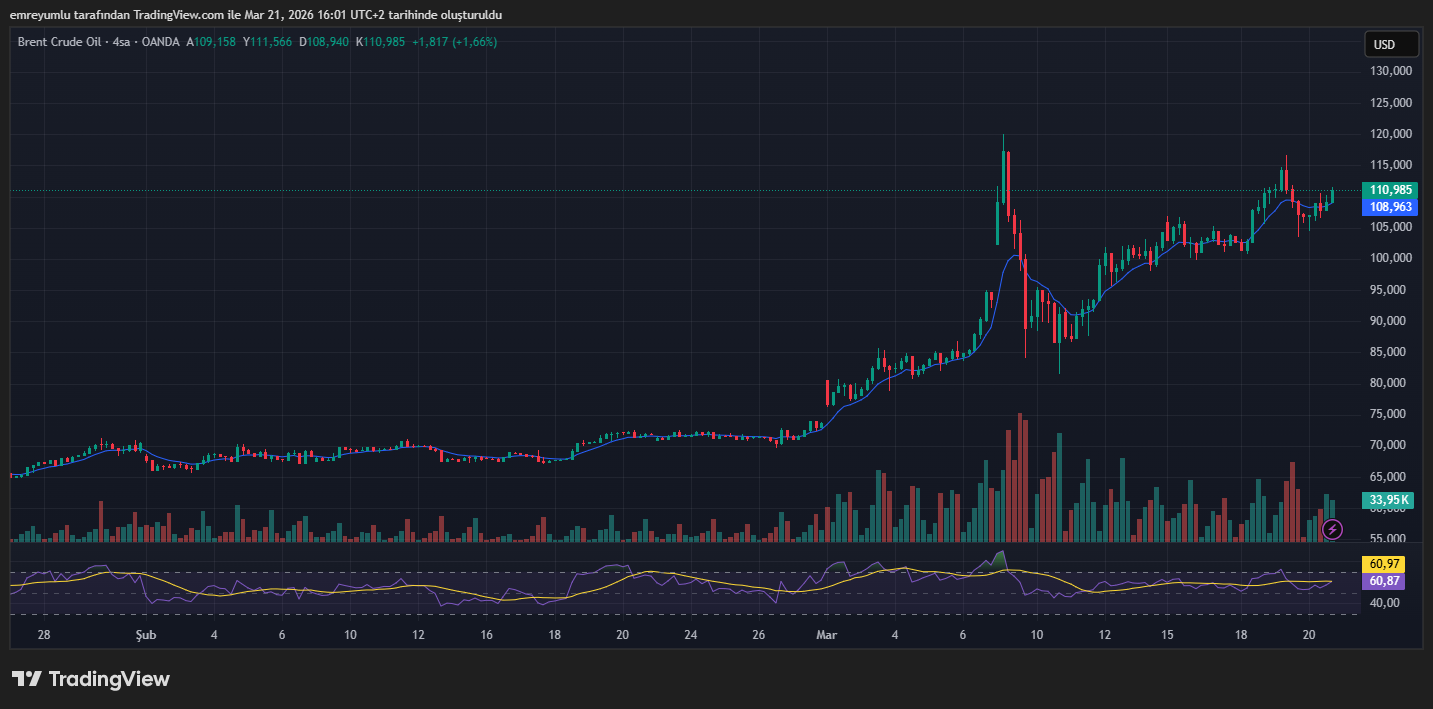The height and width of the screenshot is (709, 1433).
Task: Click the 100,000 price scale level
Action: click(1390, 258)
